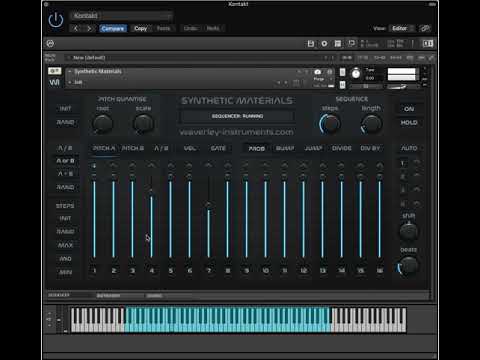Toggle the HOLD switch
Viewport: 480px width, 360px height.
coord(409,123)
